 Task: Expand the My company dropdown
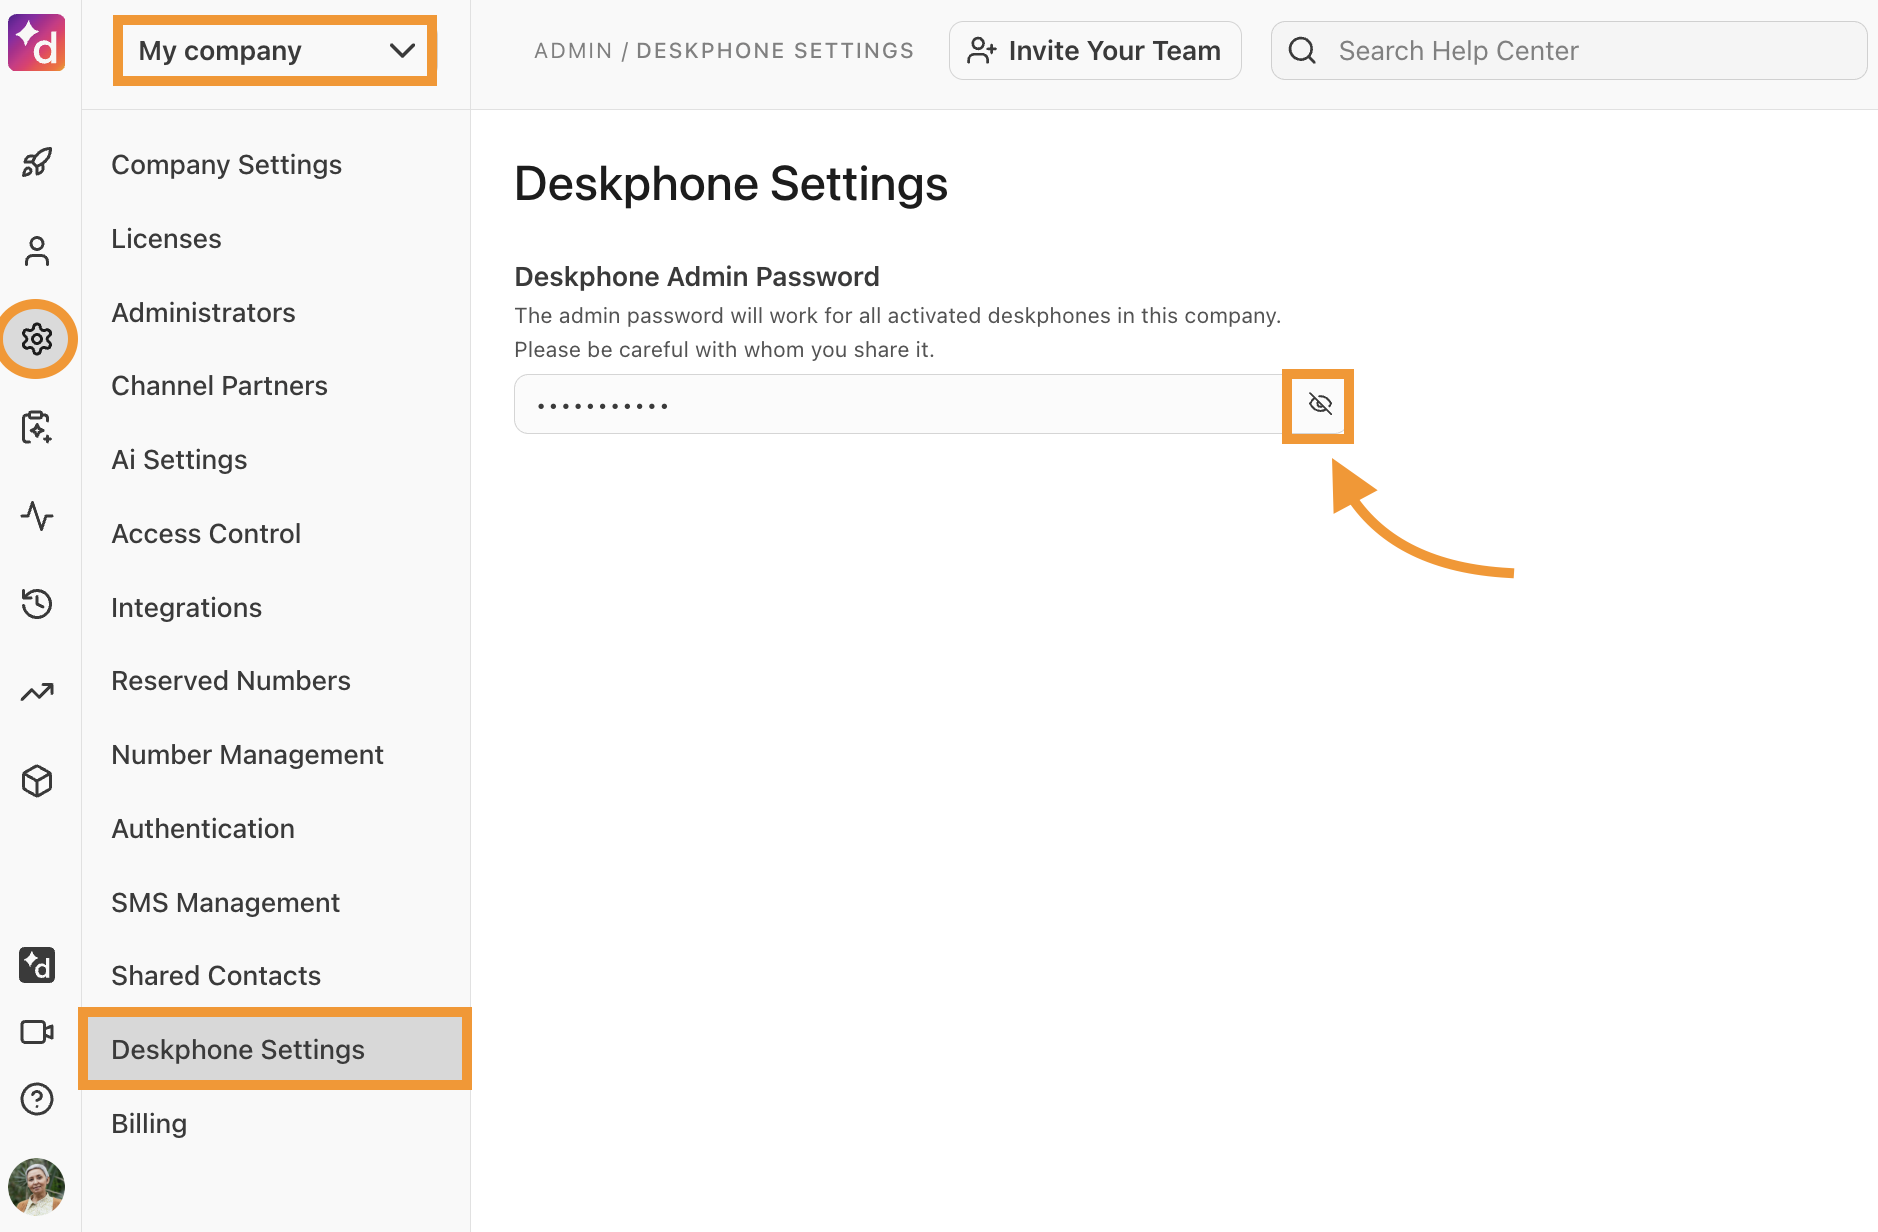point(275,50)
